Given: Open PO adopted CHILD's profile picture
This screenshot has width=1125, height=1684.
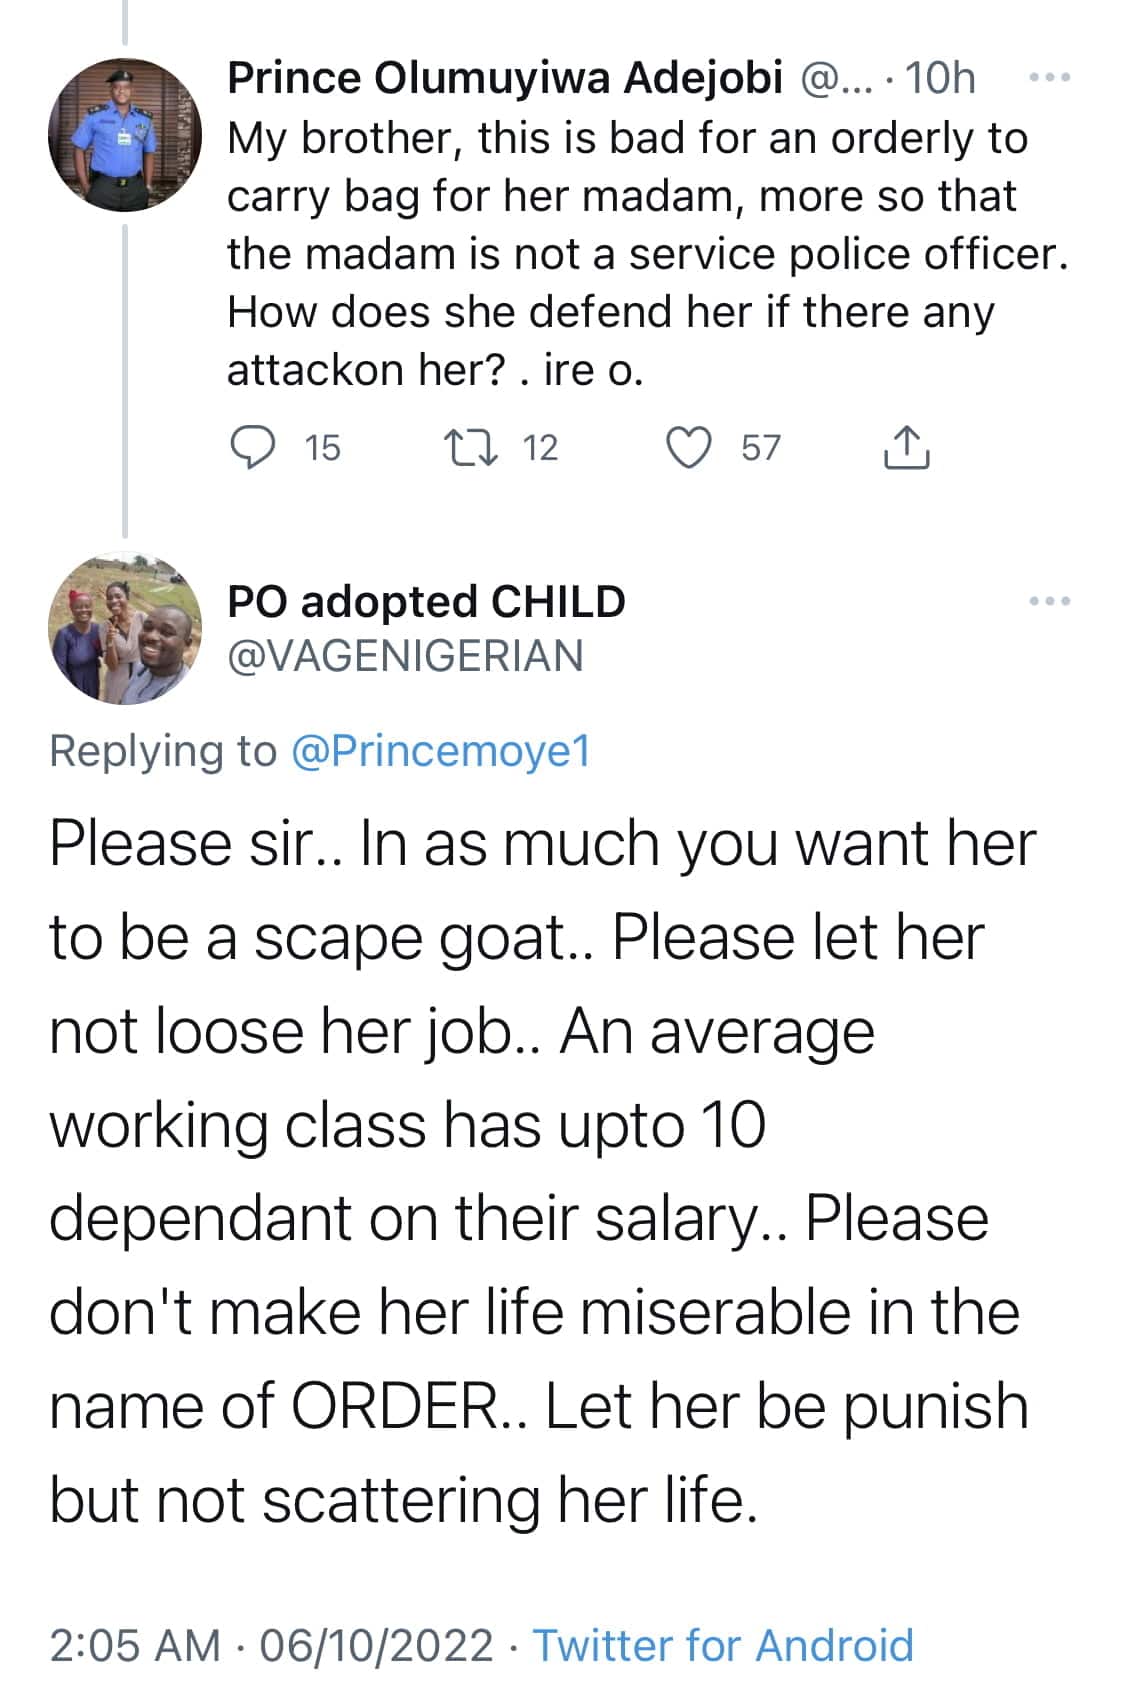Looking at the screenshot, I should pyautogui.click(x=125, y=628).
